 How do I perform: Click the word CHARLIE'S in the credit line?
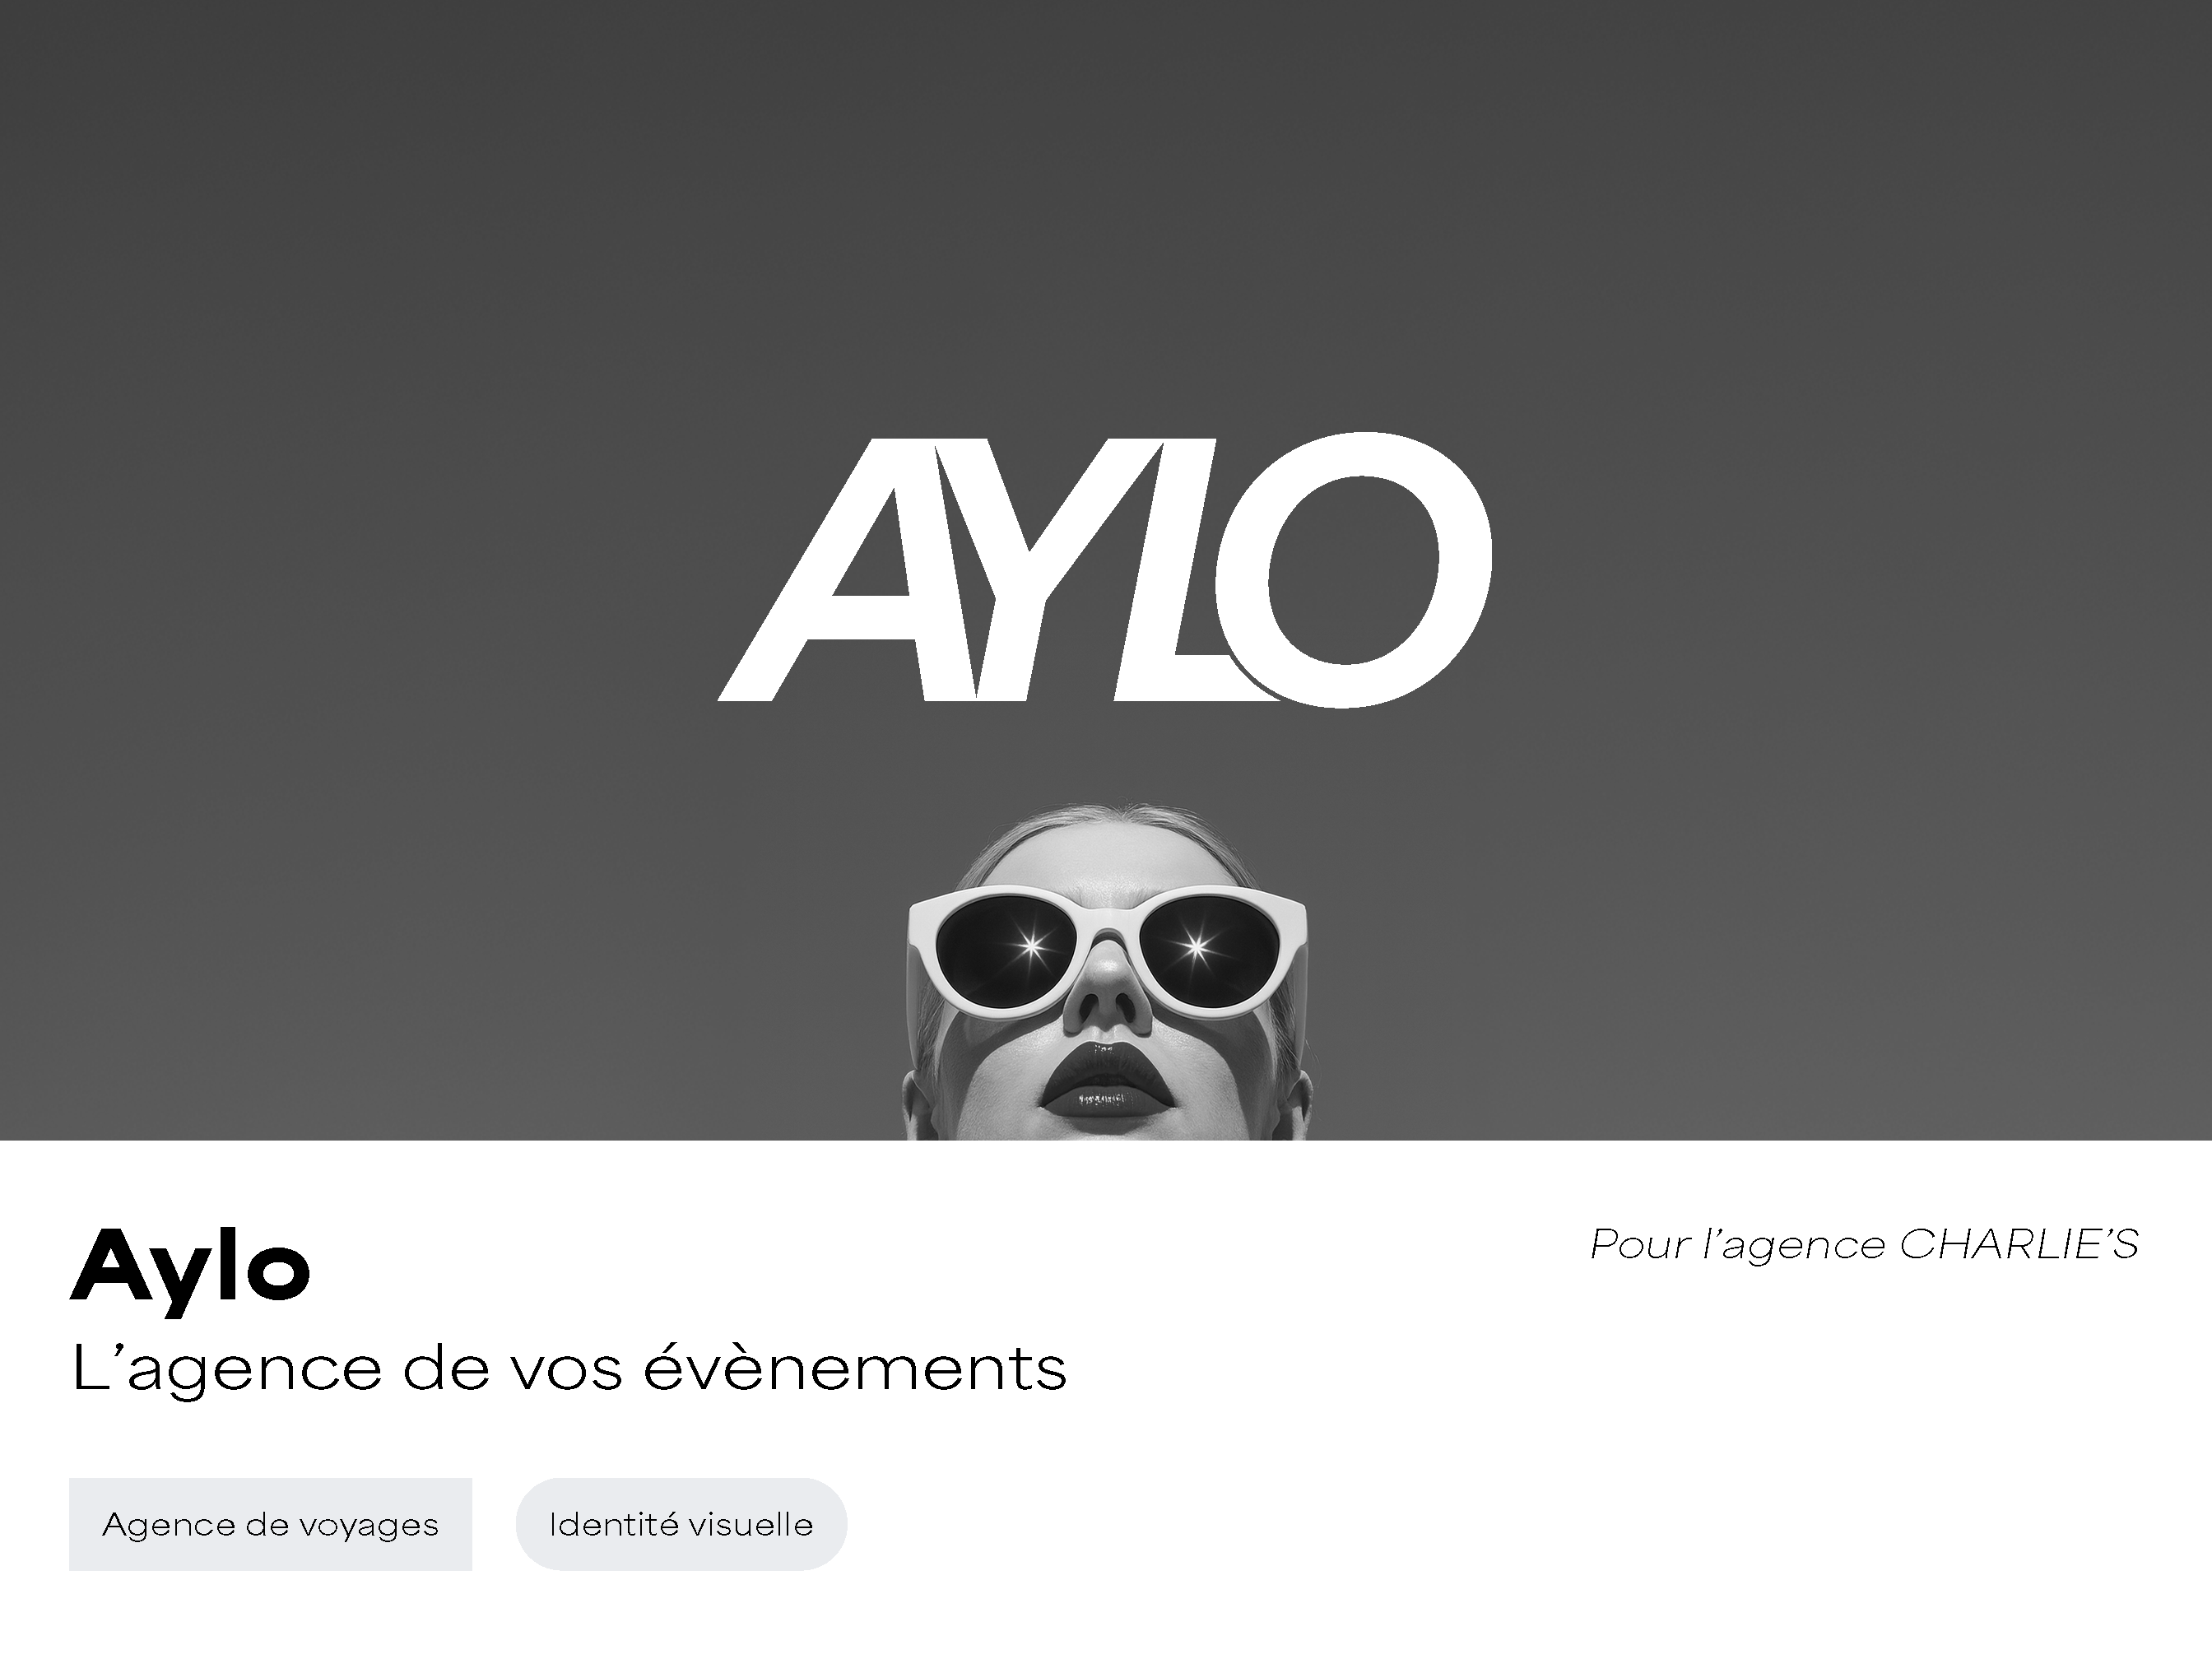point(2019,1245)
